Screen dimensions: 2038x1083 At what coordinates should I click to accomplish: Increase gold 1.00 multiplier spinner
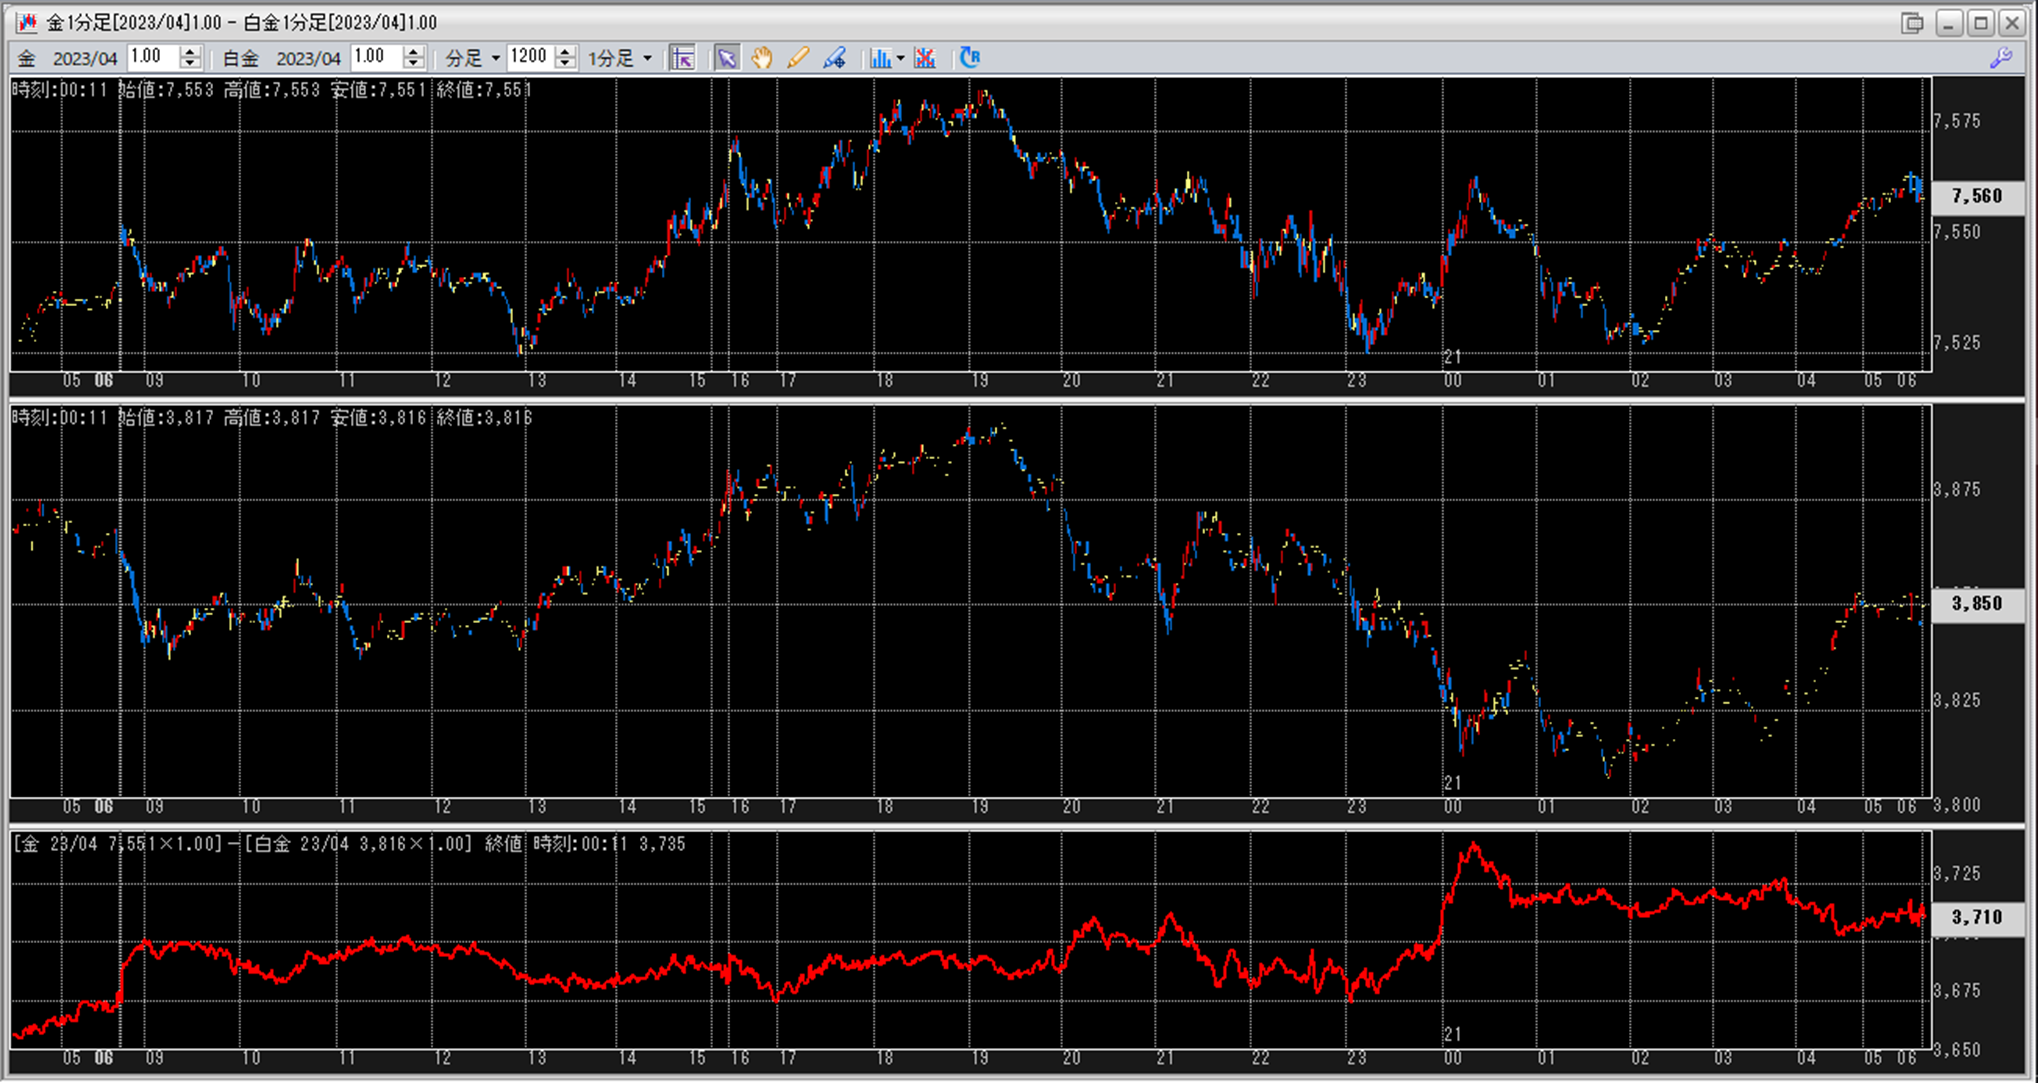[x=190, y=52]
